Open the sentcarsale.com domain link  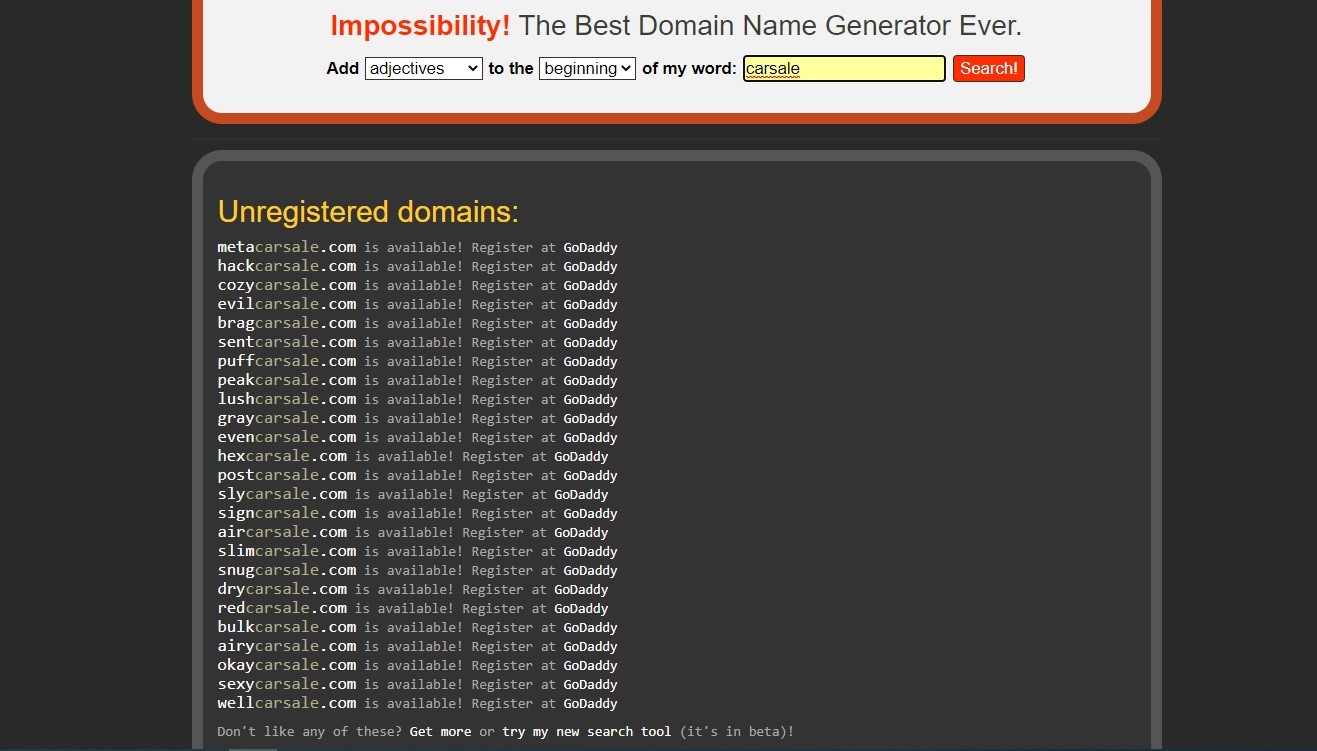tap(287, 342)
